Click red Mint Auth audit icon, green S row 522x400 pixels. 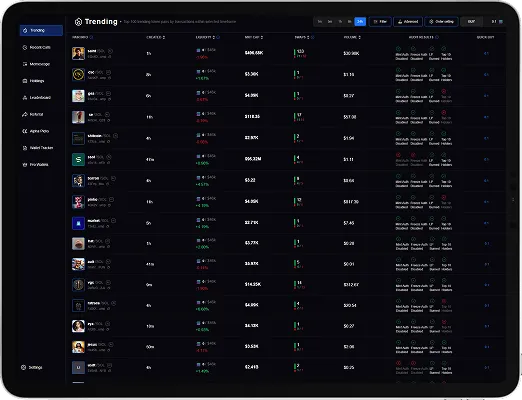click(398, 155)
